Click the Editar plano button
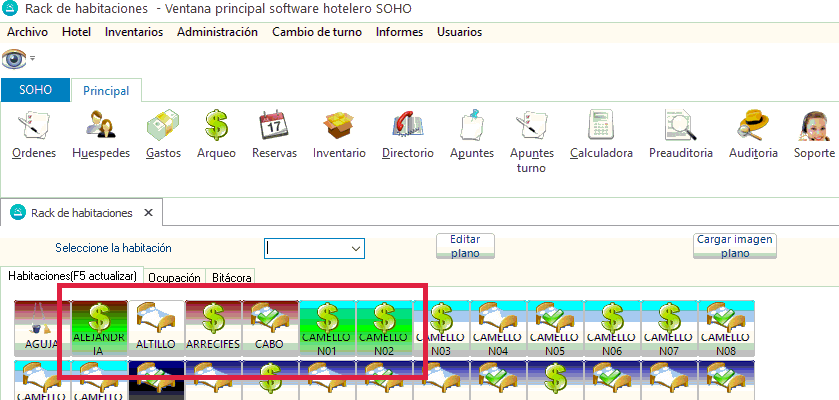Viewport: 839px width, 400px height. point(465,246)
